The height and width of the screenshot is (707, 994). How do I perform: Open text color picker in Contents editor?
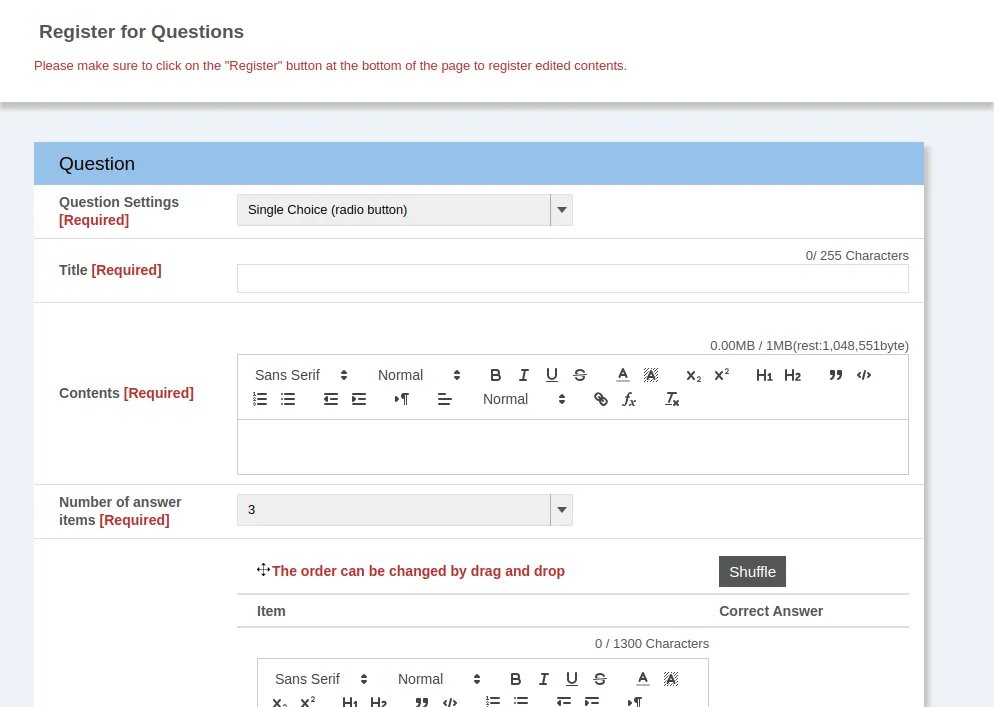tap(623, 375)
